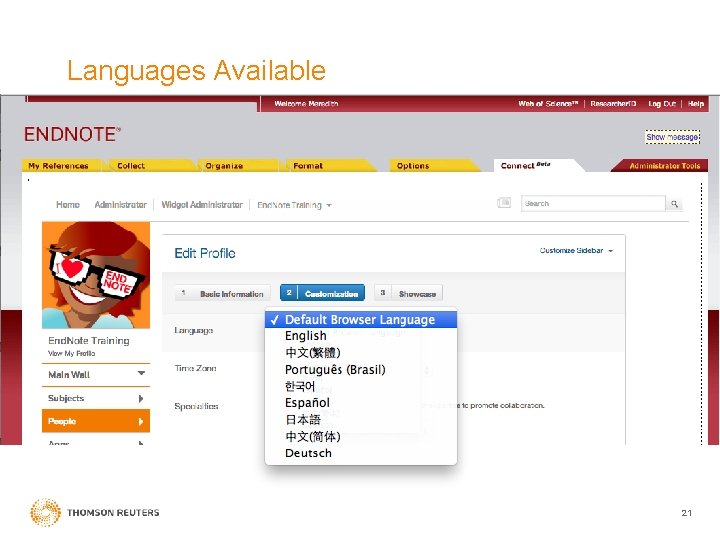Choose Português (Brasil) language option

point(361,369)
